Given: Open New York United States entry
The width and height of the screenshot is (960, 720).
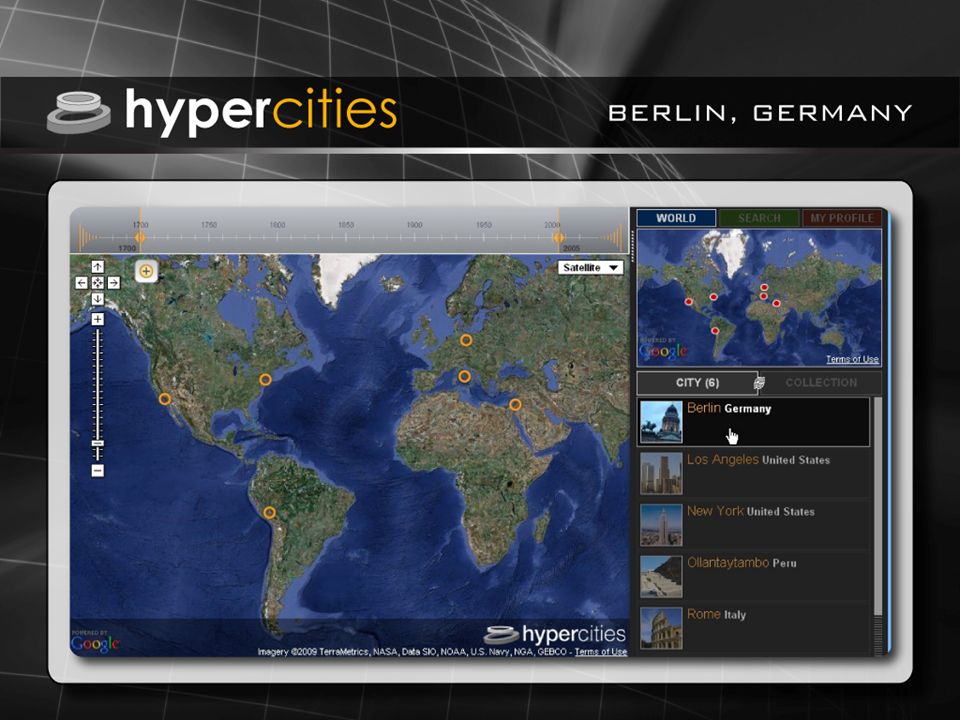Looking at the screenshot, I should [x=754, y=524].
